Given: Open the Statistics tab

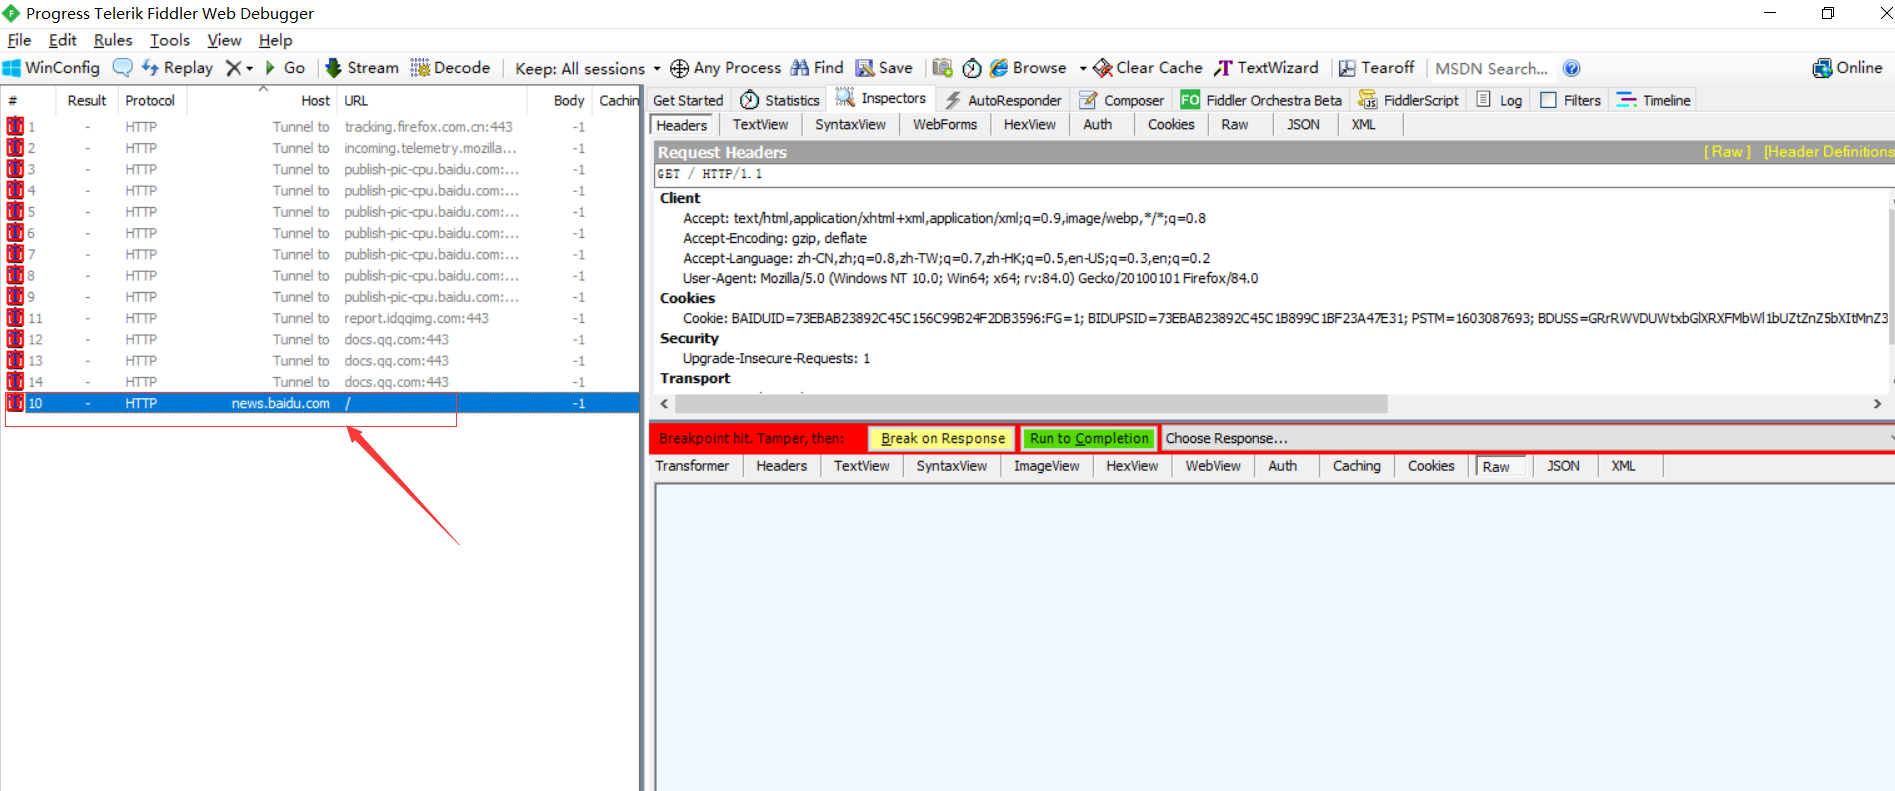Looking at the screenshot, I should point(780,100).
